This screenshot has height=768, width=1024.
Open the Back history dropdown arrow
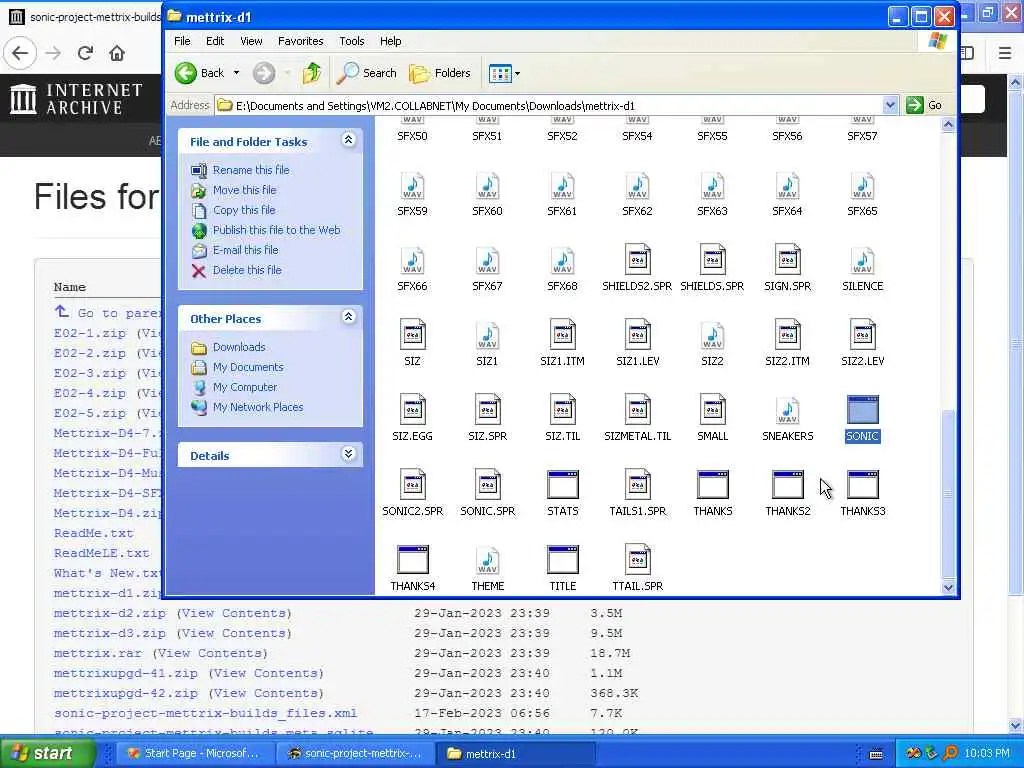pos(236,73)
